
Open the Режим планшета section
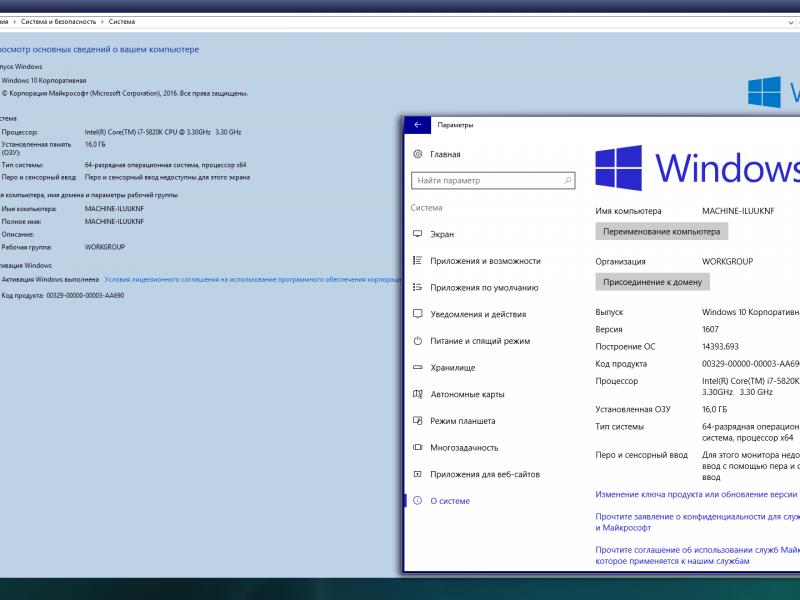tap(463, 421)
